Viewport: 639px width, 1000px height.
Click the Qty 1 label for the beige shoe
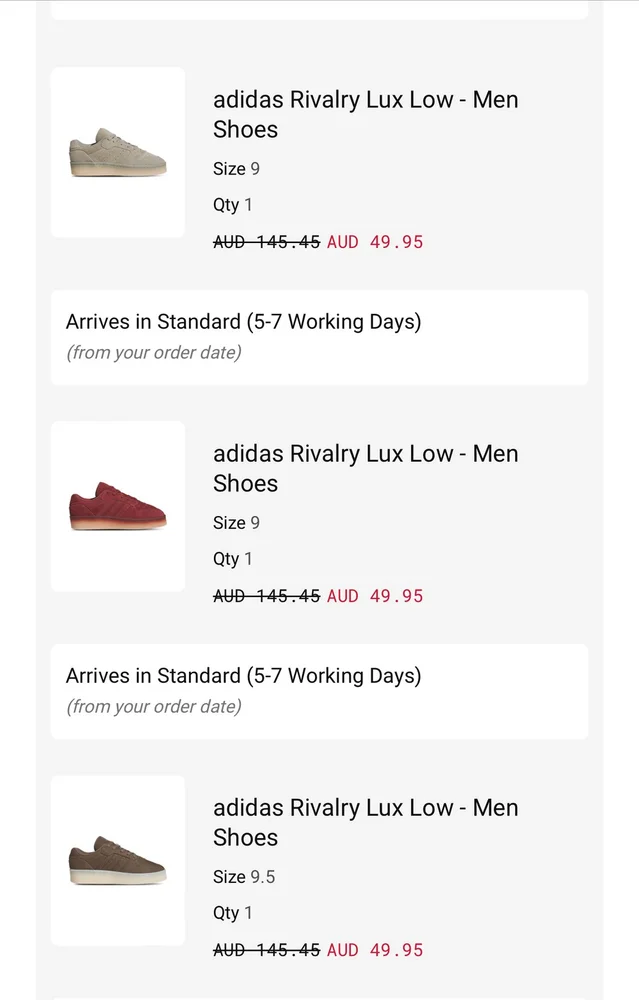[x=233, y=205]
